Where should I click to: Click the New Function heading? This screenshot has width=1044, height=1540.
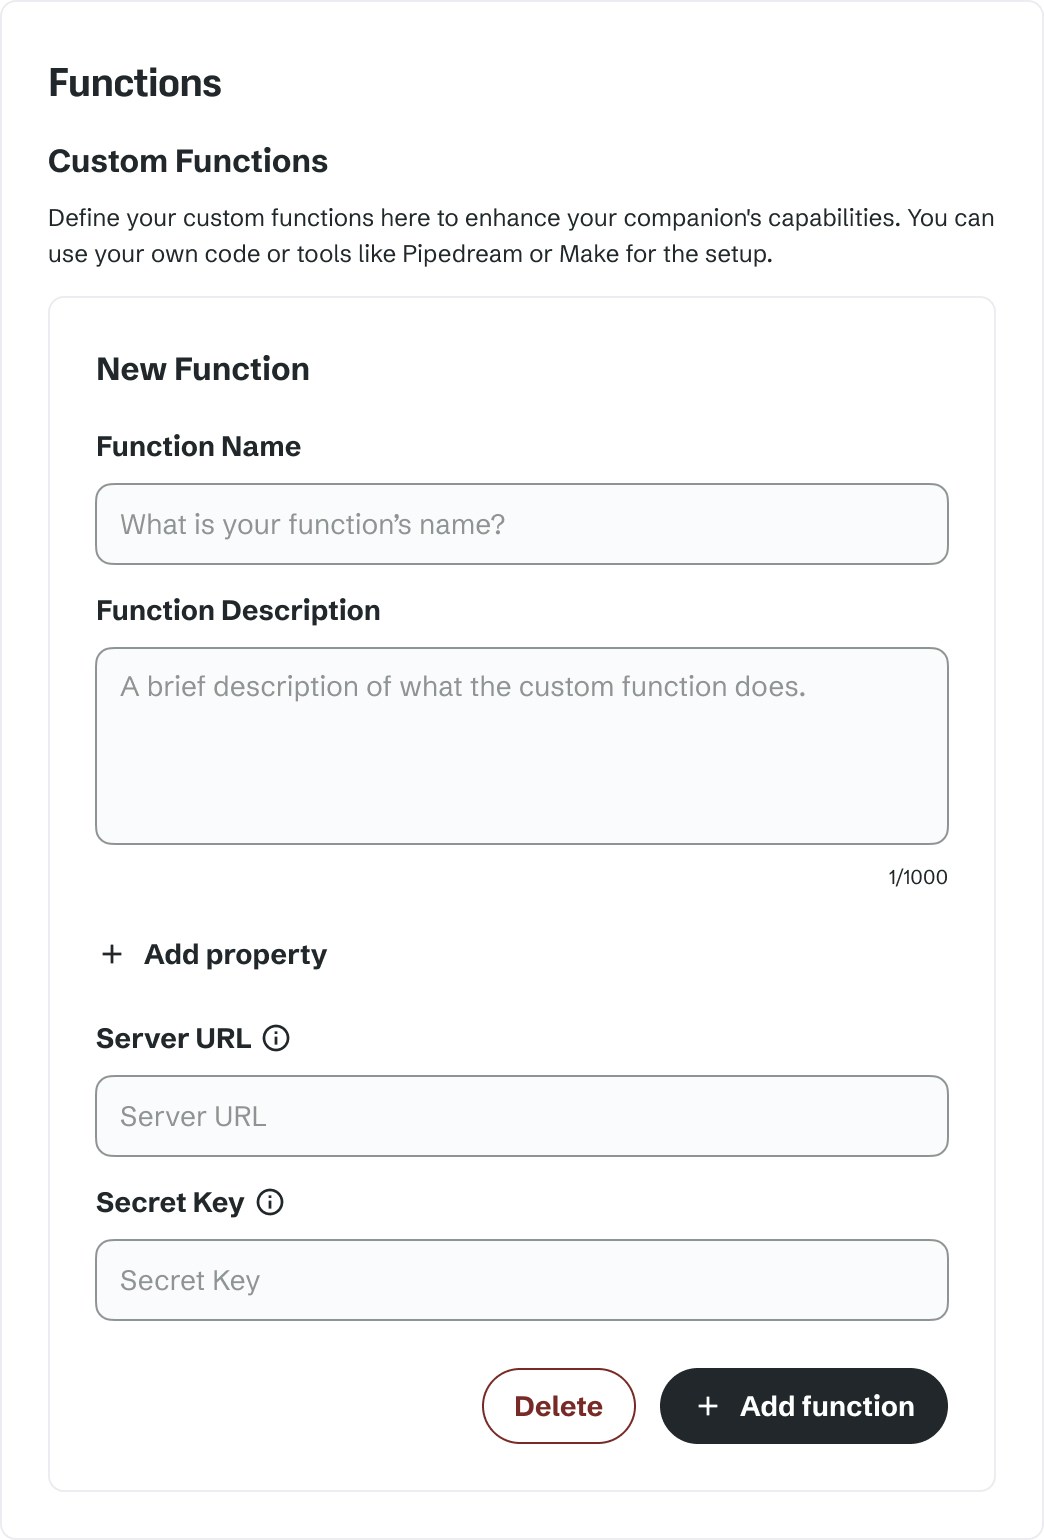202,369
